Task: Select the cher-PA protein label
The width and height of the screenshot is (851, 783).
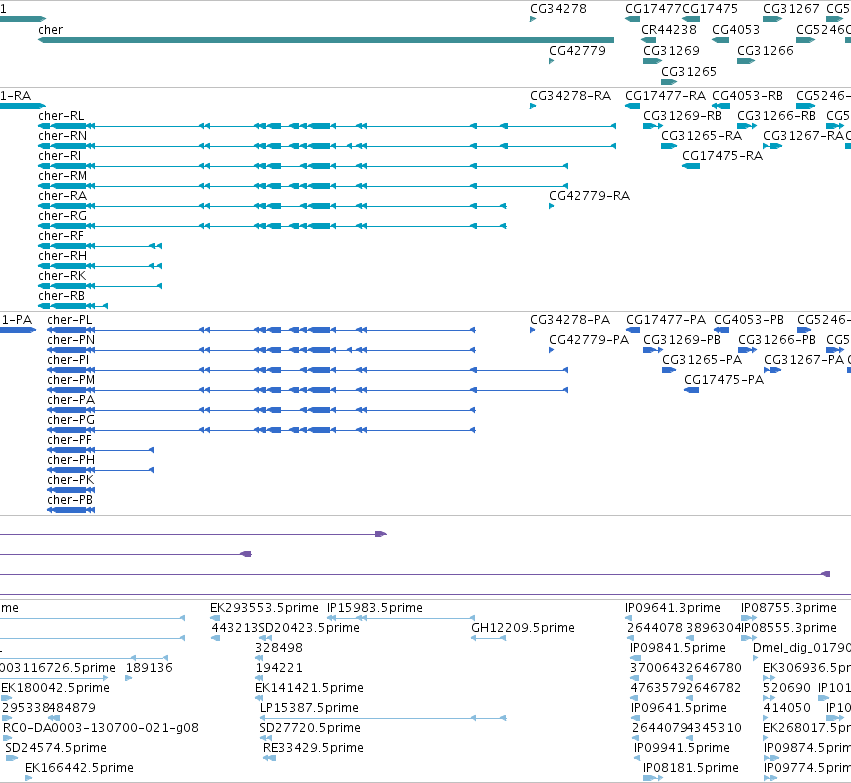Action: (x=71, y=400)
